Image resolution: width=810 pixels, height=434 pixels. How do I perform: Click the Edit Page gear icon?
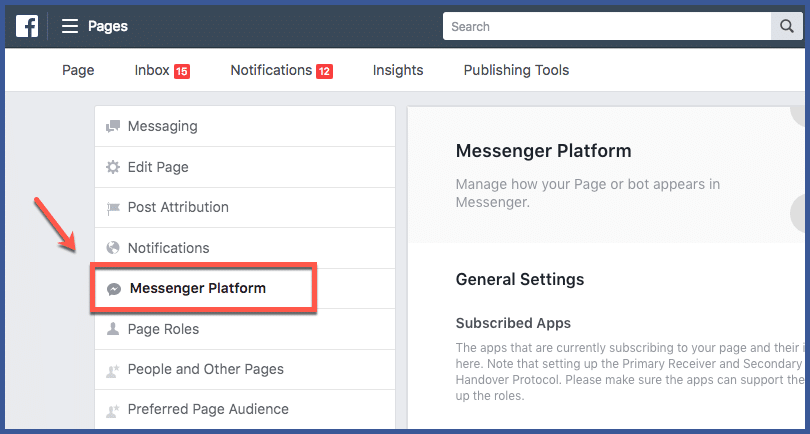tap(113, 167)
